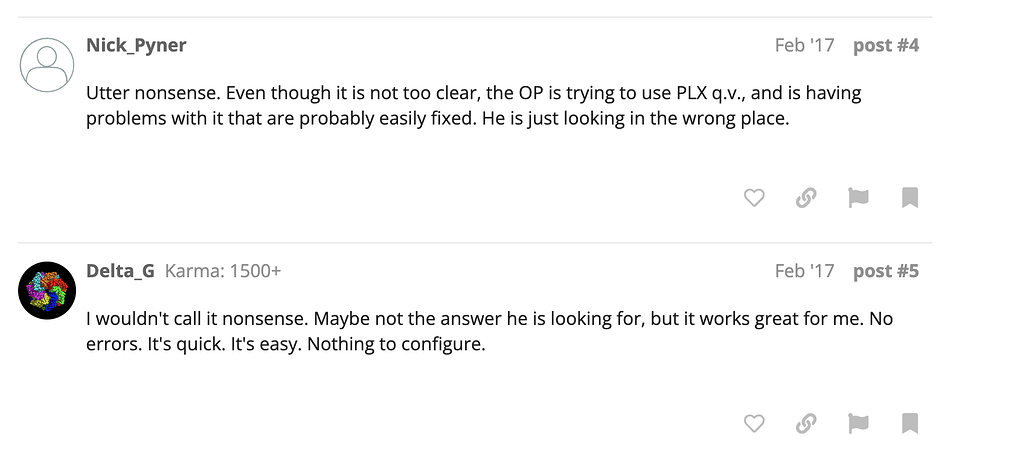Copy share link for post #5
This screenshot has height=465, width=1035.
click(806, 424)
